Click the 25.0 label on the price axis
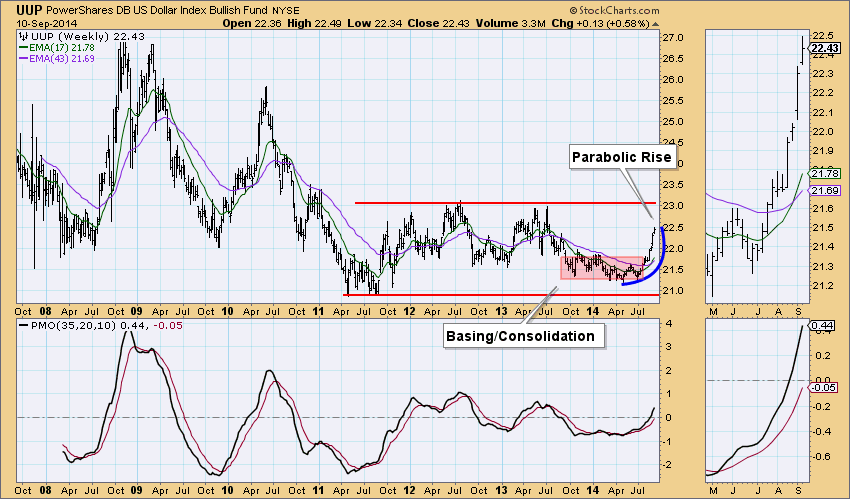 [x=672, y=122]
